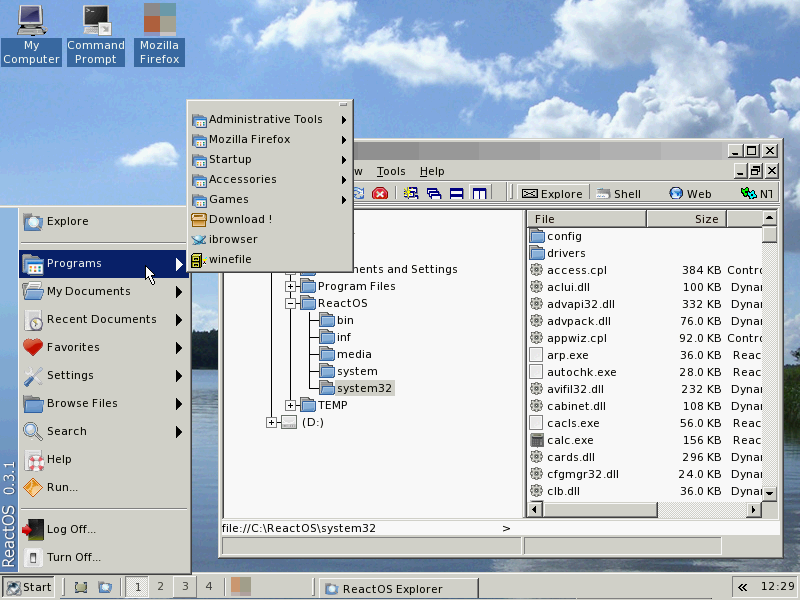
Task: Launch the Download ! entry
Action: click(x=270, y=219)
